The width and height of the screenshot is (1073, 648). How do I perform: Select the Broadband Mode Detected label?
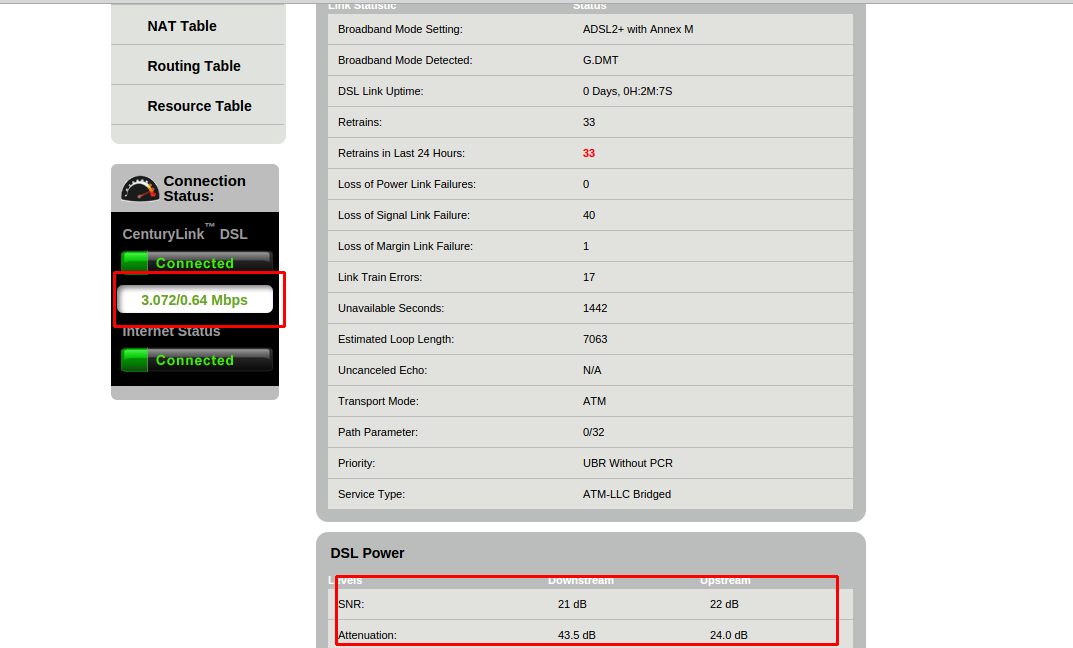click(x=405, y=60)
